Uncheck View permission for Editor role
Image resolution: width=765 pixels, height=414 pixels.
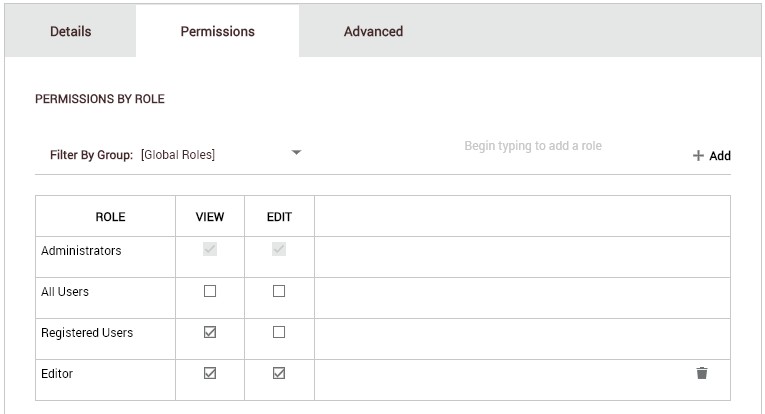210,373
